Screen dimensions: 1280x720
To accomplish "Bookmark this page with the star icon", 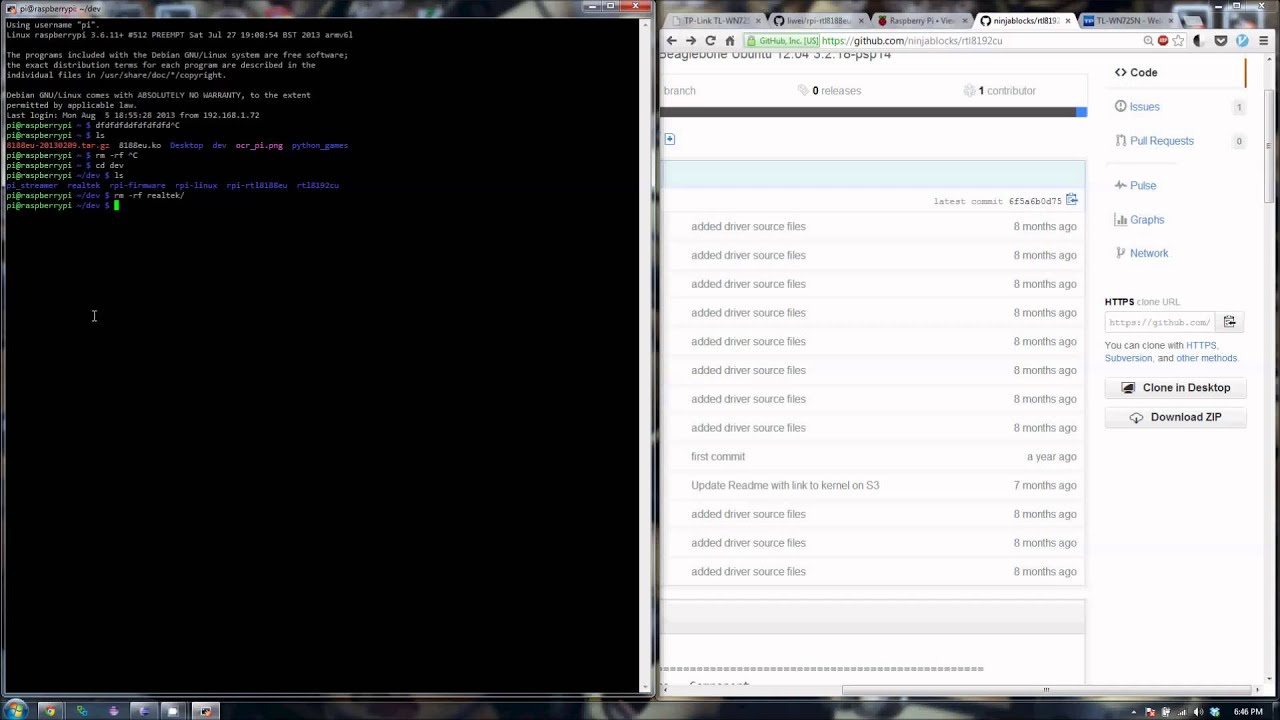I will pyautogui.click(x=1178, y=41).
